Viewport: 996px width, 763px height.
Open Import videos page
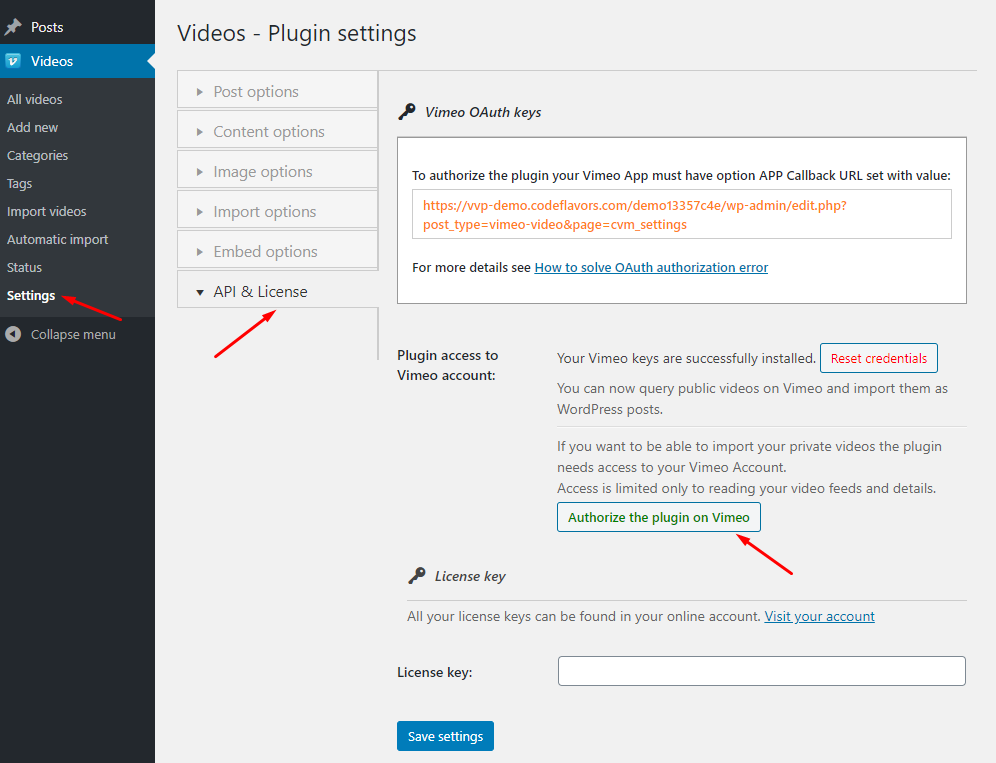(x=46, y=212)
